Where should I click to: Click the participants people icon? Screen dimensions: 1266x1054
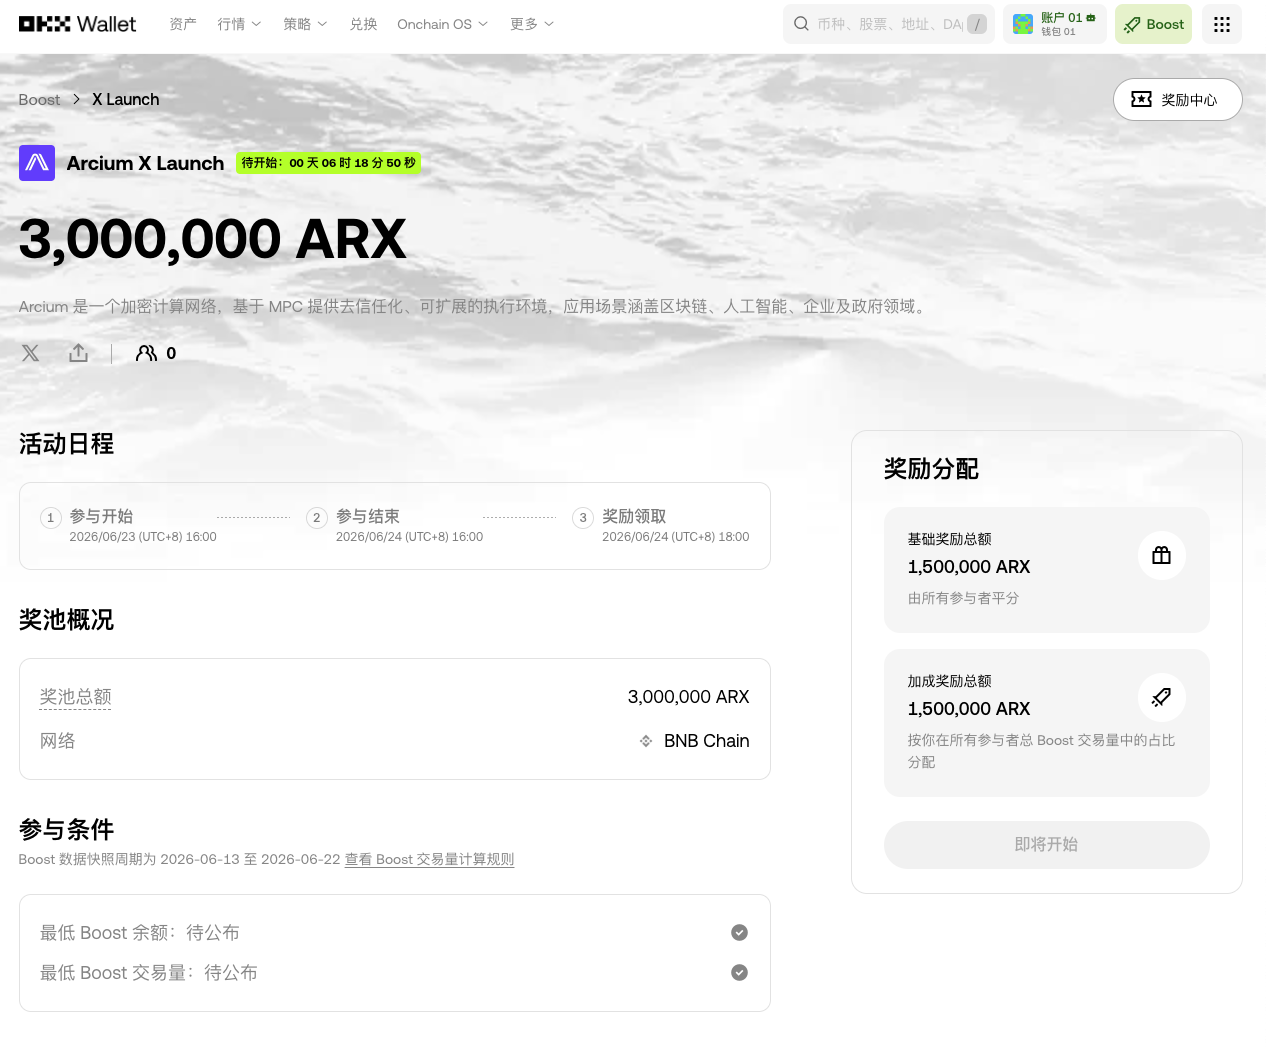pos(146,353)
